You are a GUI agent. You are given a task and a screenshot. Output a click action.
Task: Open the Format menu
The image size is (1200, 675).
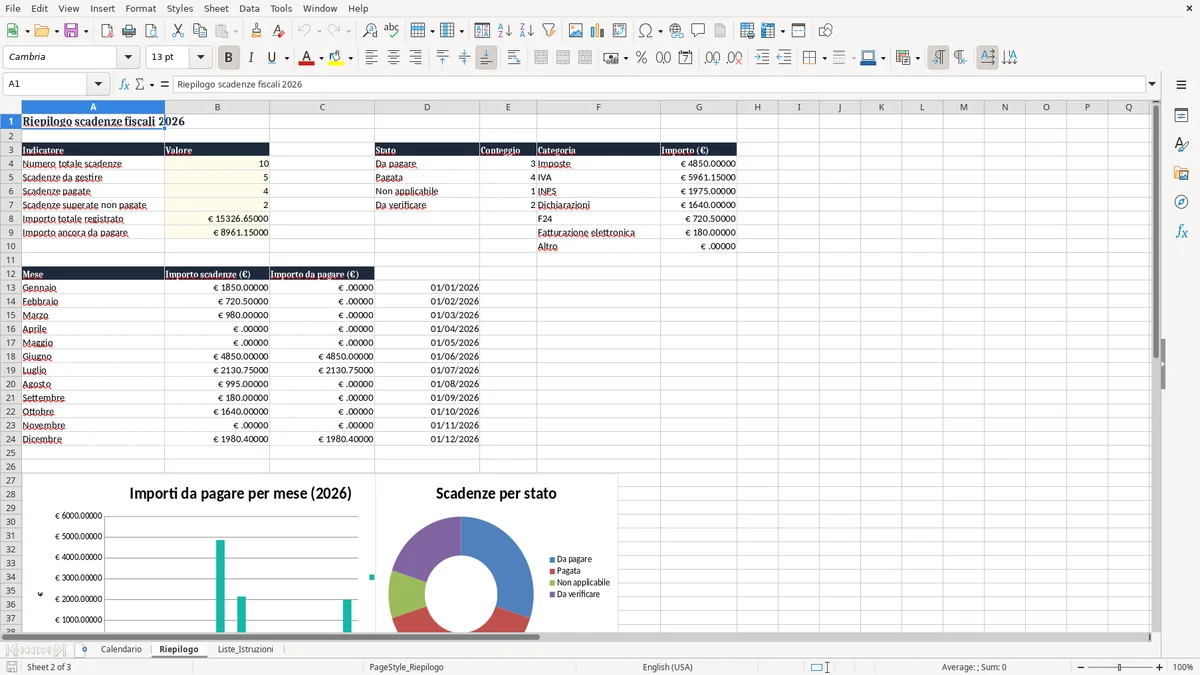[140, 8]
